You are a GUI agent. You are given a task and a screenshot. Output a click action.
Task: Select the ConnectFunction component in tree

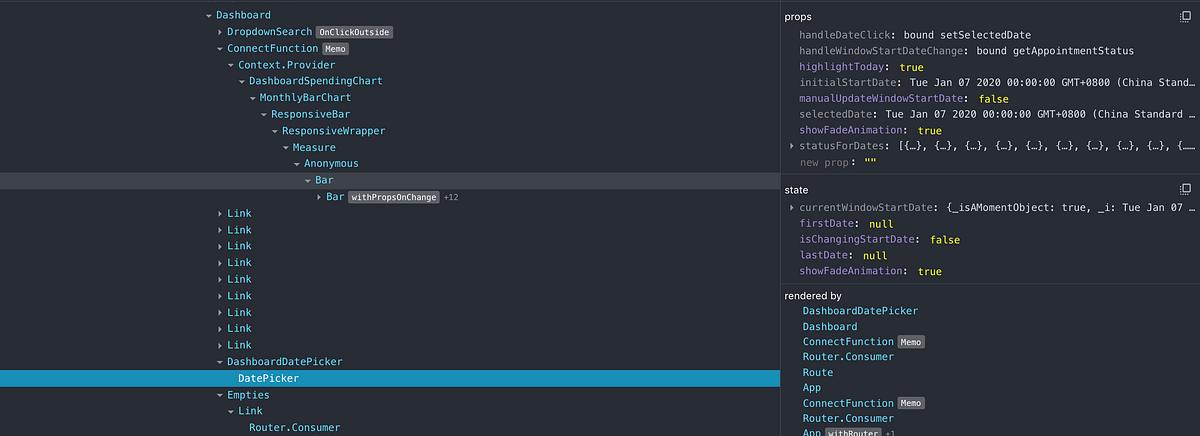pyautogui.click(x=272, y=48)
